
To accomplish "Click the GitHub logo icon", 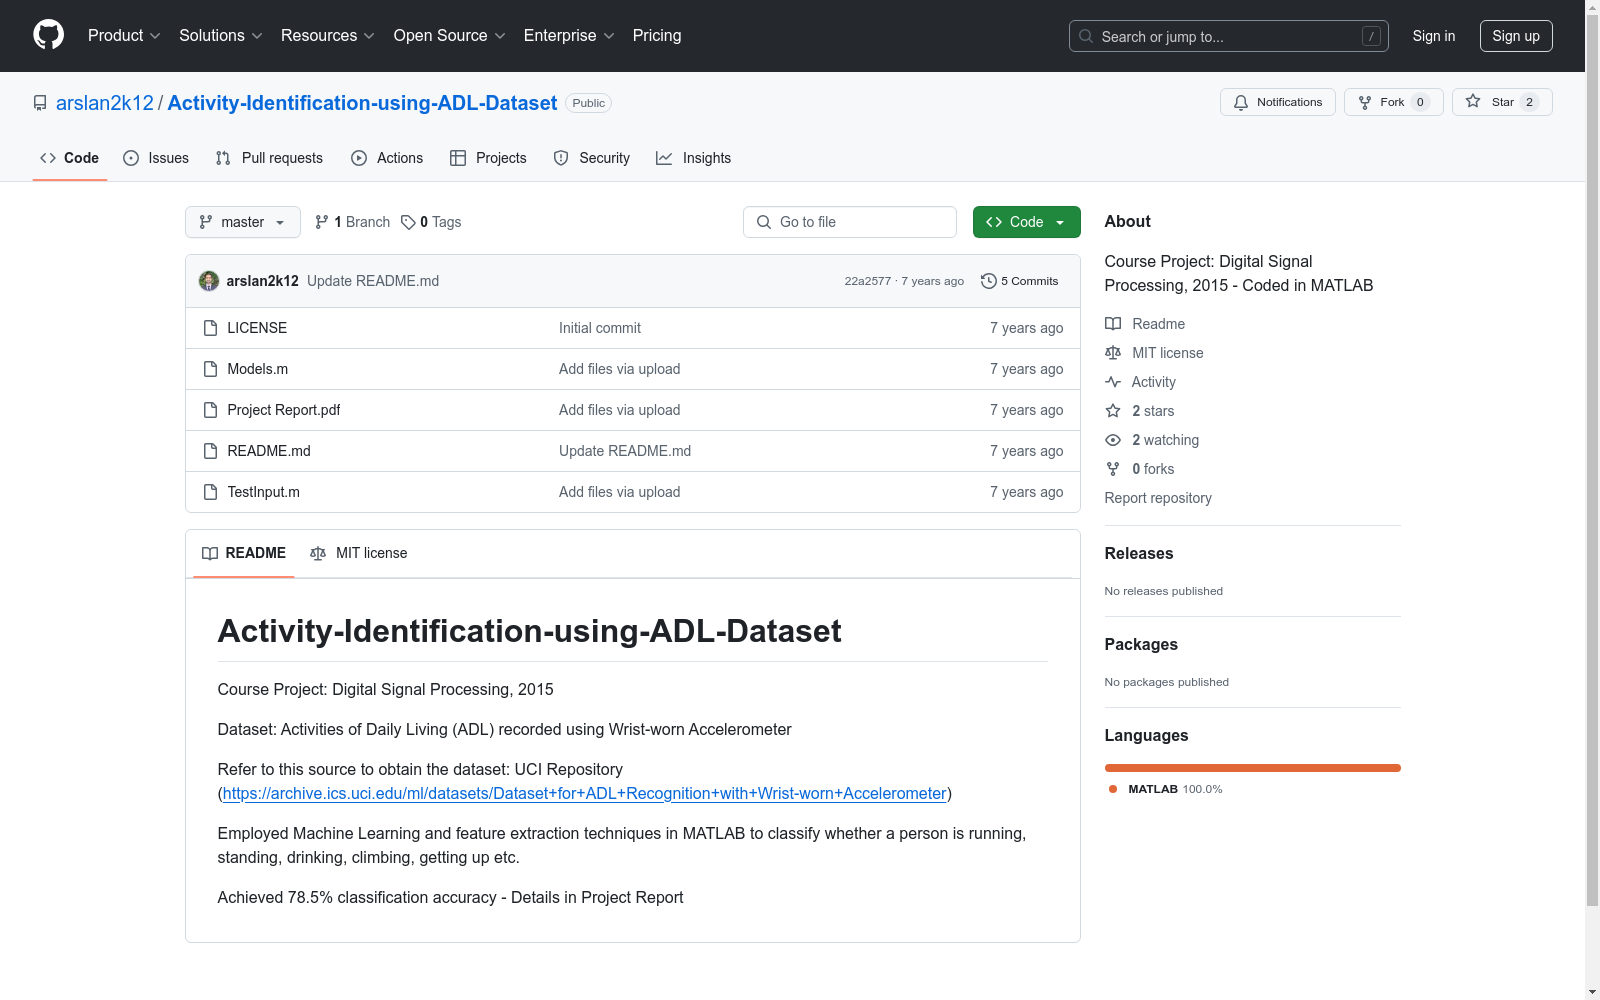I will (48, 35).
